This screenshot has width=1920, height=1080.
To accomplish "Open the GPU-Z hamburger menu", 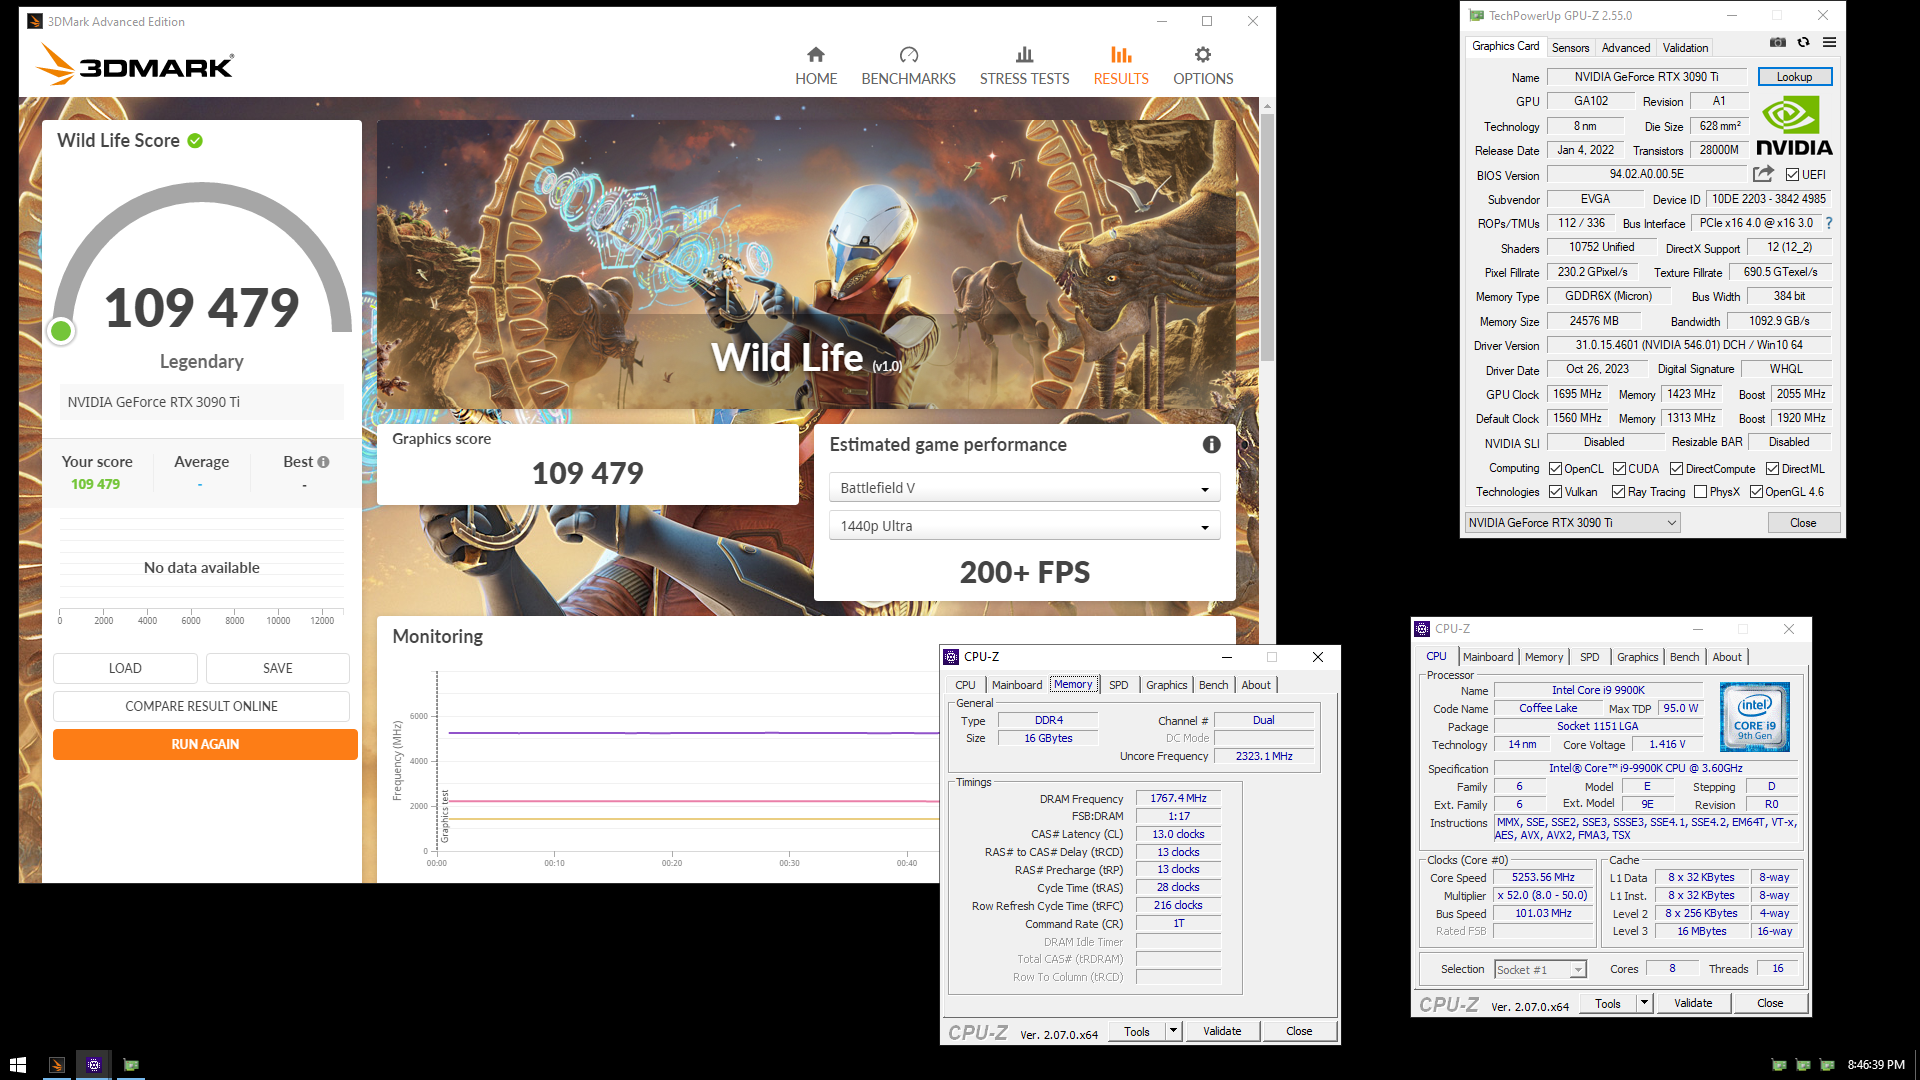I will pos(1829,42).
